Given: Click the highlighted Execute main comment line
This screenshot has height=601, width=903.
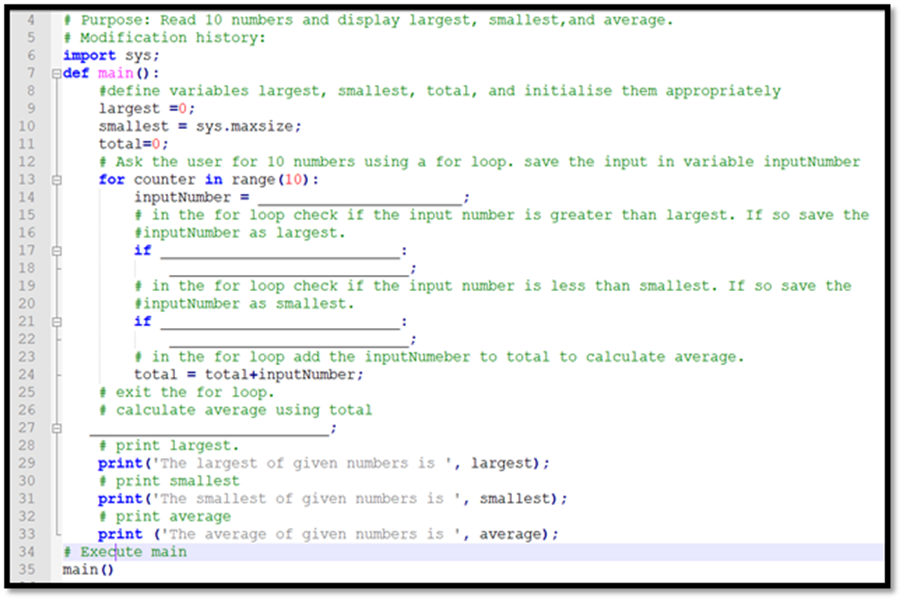Looking at the screenshot, I should click(x=125, y=551).
